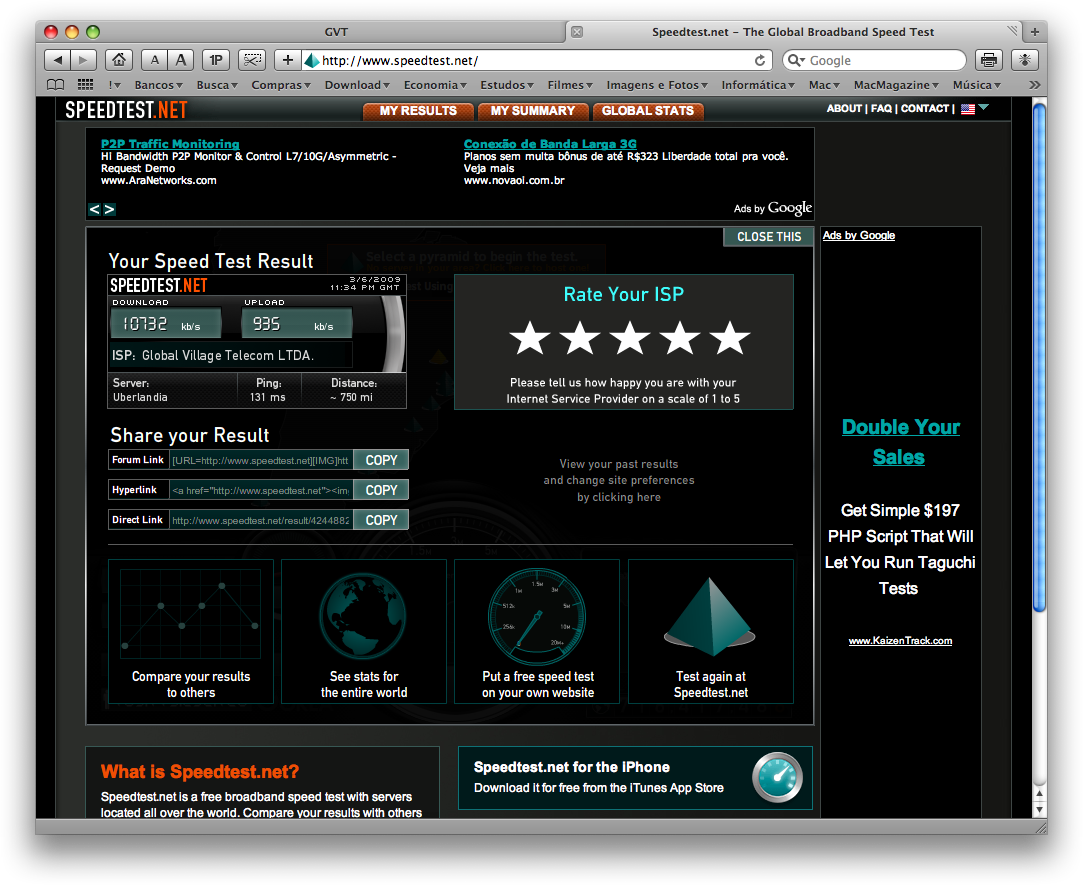
Task: Choose the third star rating
Action: (x=630, y=338)
